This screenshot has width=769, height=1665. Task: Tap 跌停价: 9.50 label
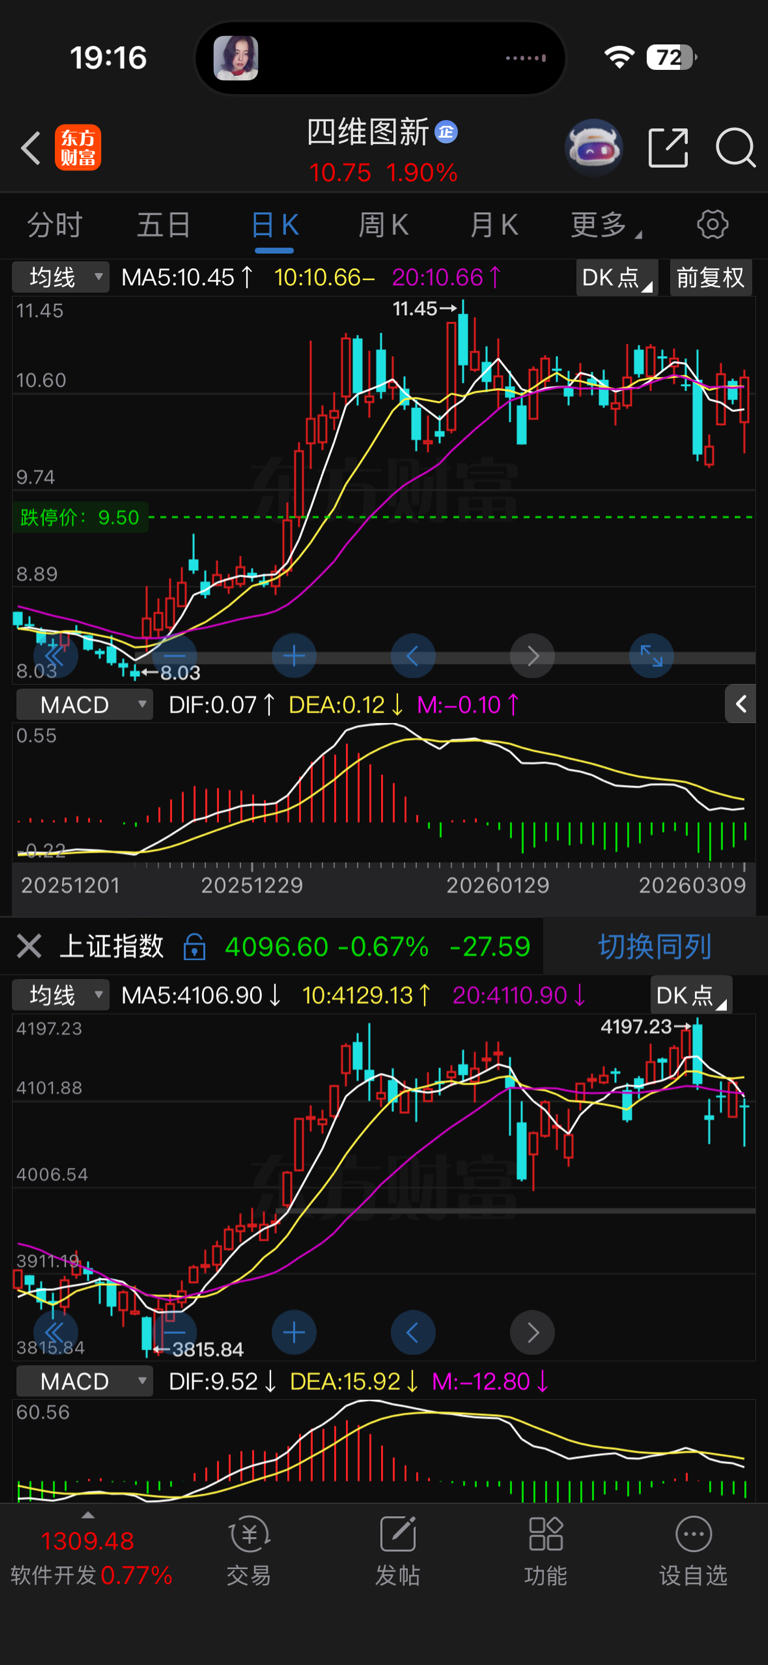point(80,517)
